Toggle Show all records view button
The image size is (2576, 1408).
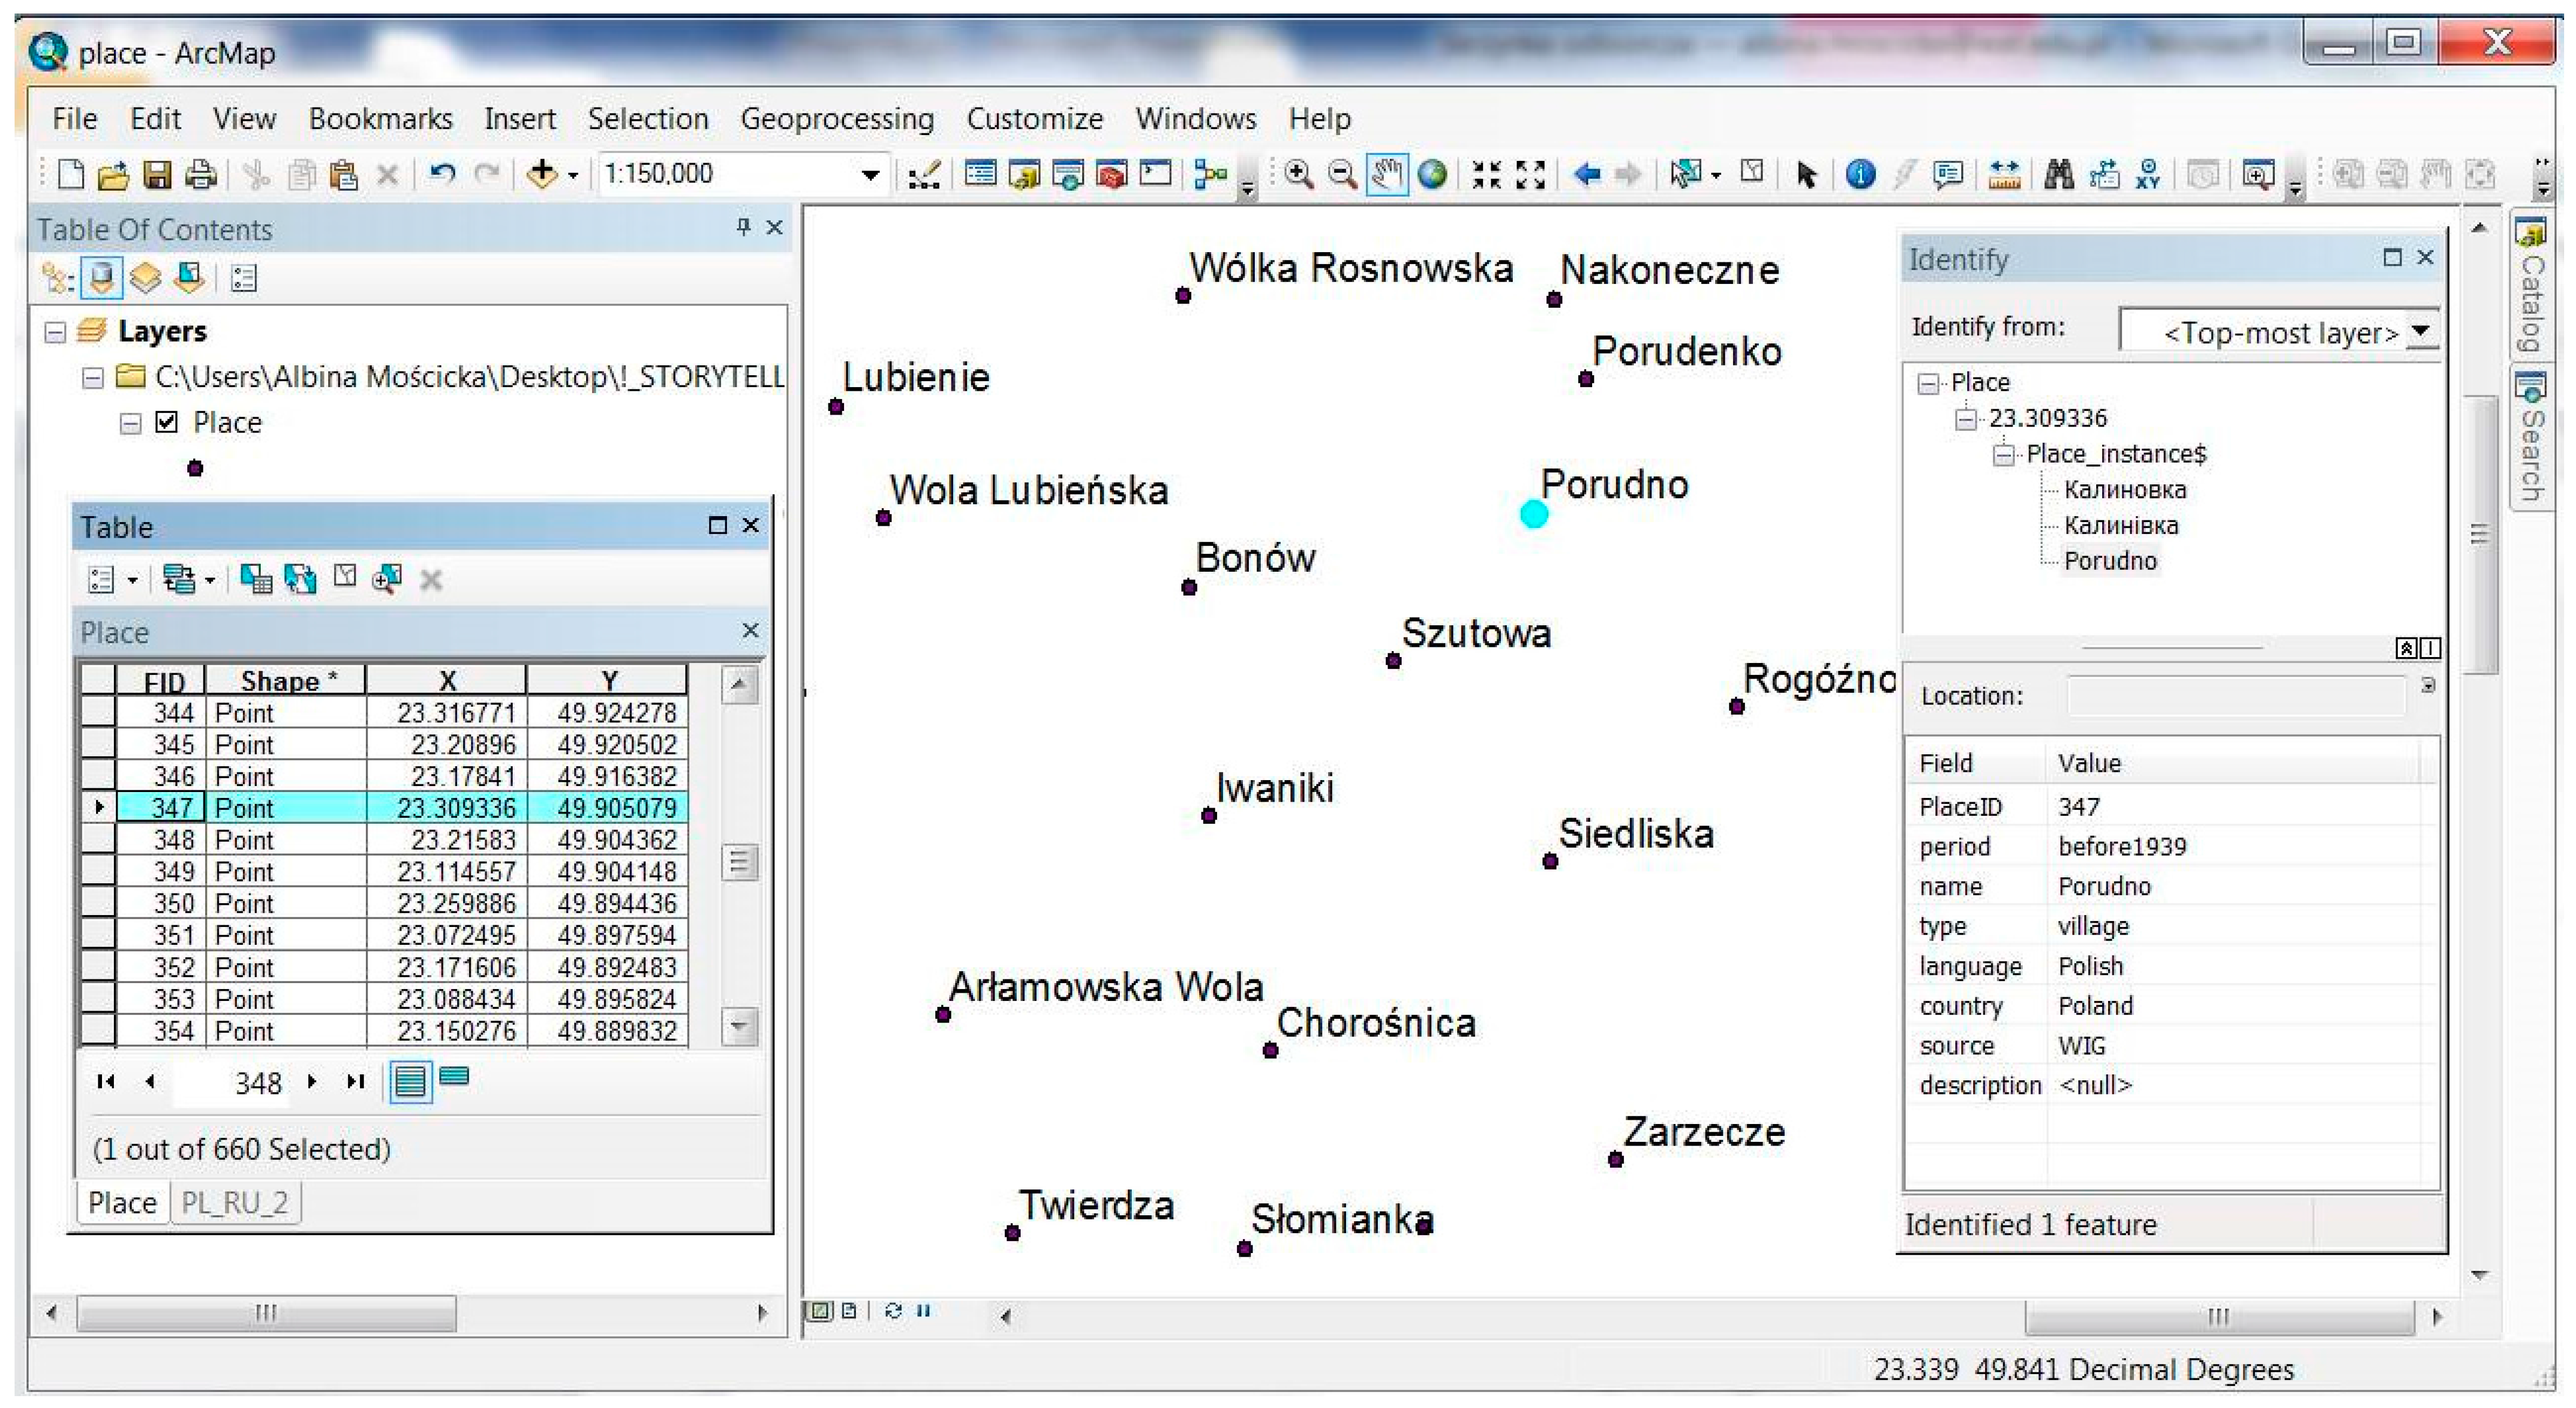pyautogui.click(x=410, y=1081)
